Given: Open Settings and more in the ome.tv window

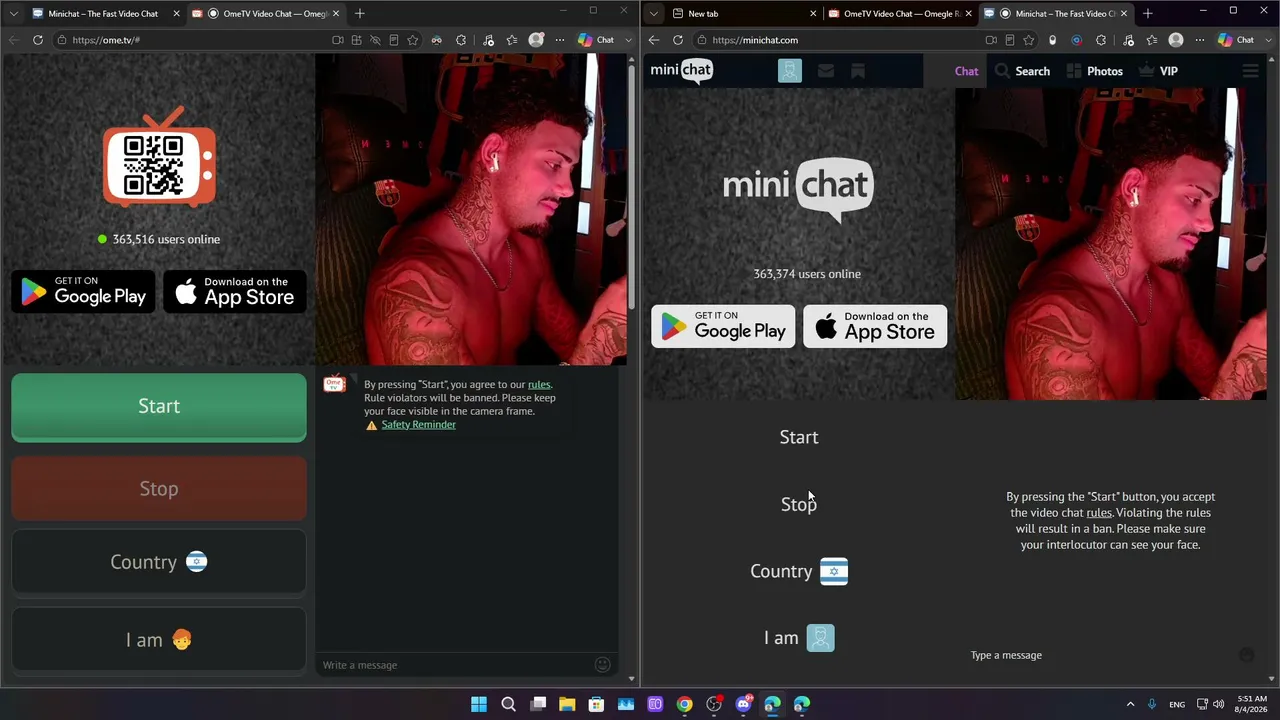Looking at the screenshot, I should click(x=560, y=40).
